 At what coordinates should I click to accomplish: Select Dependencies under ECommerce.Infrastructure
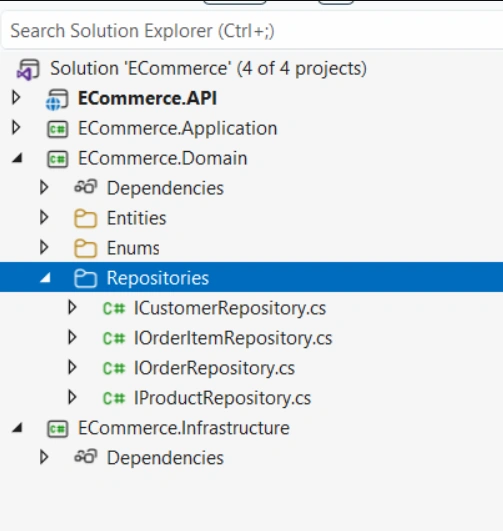coord(165,458)
